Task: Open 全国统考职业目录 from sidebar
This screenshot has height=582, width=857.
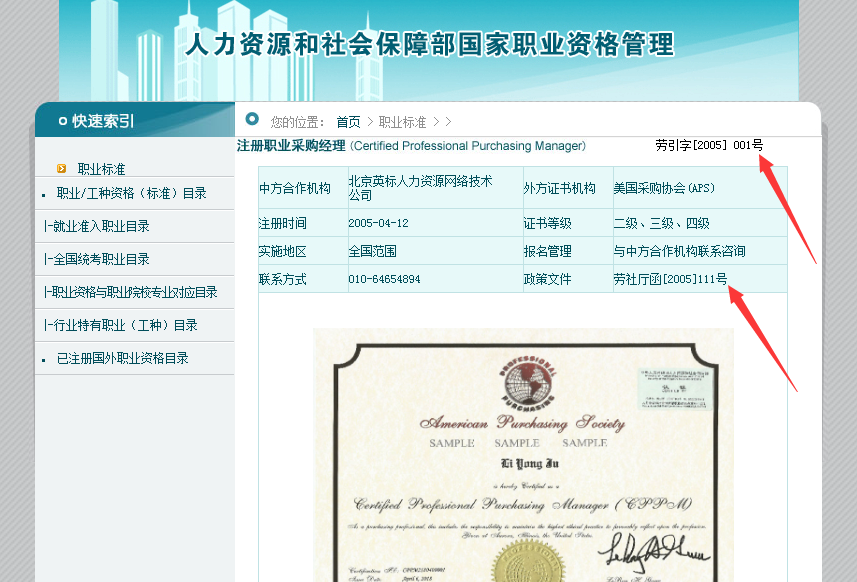Action: [x=96, y=259]
